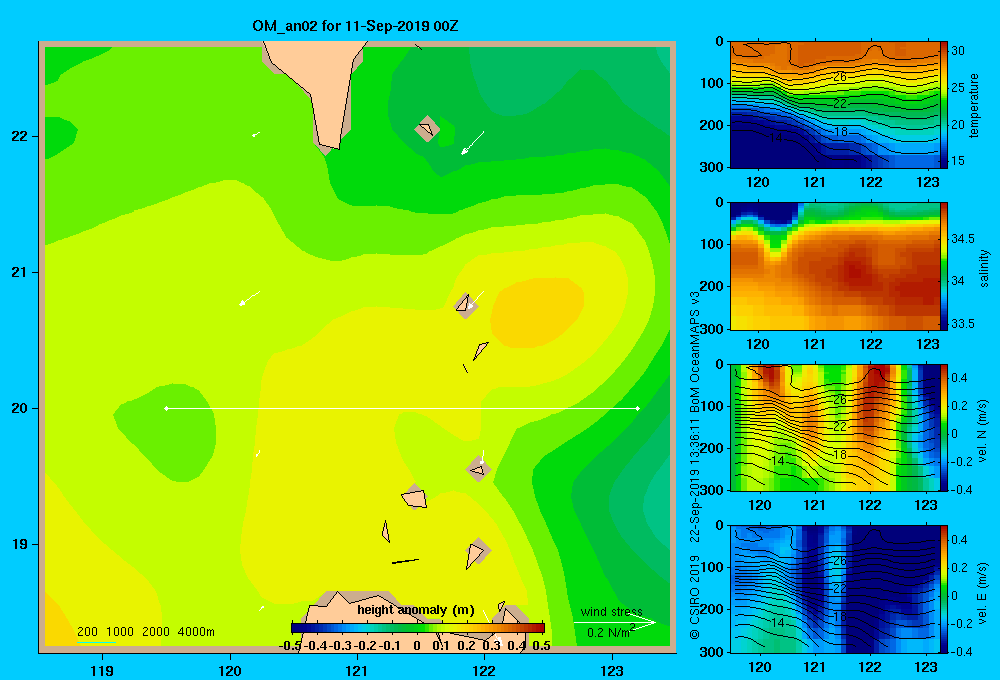Viewport: 1000px width, 680px height.
Task: Click the wind arrow northeast of Taiwan's tip
Action: [x=472, y=143]
